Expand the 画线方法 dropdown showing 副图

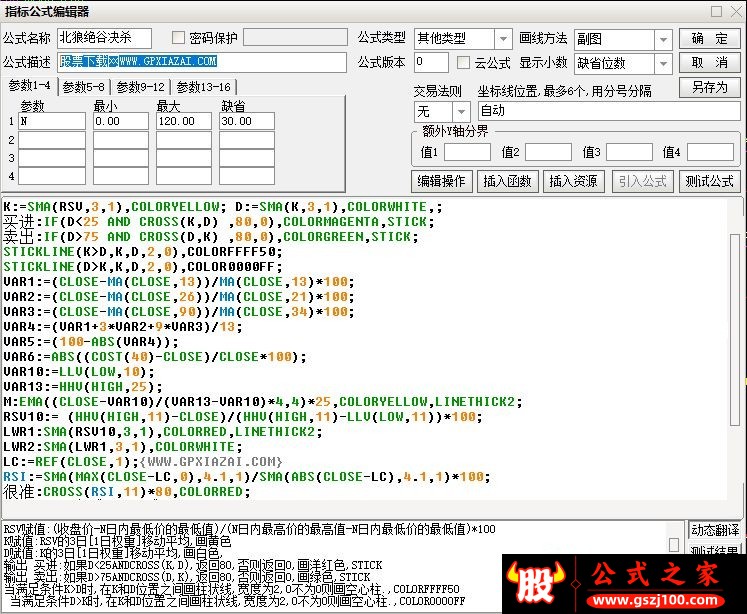coord(621,39)
